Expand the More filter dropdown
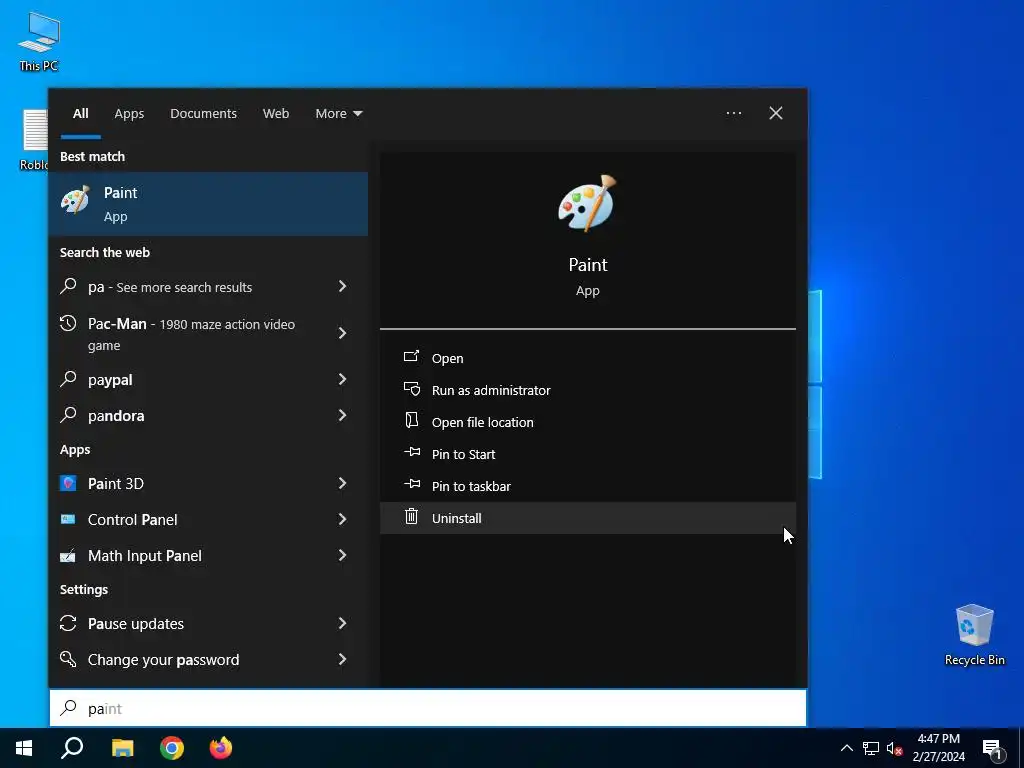This screenshot has height=768, width=1024. [x=338, y=114]
